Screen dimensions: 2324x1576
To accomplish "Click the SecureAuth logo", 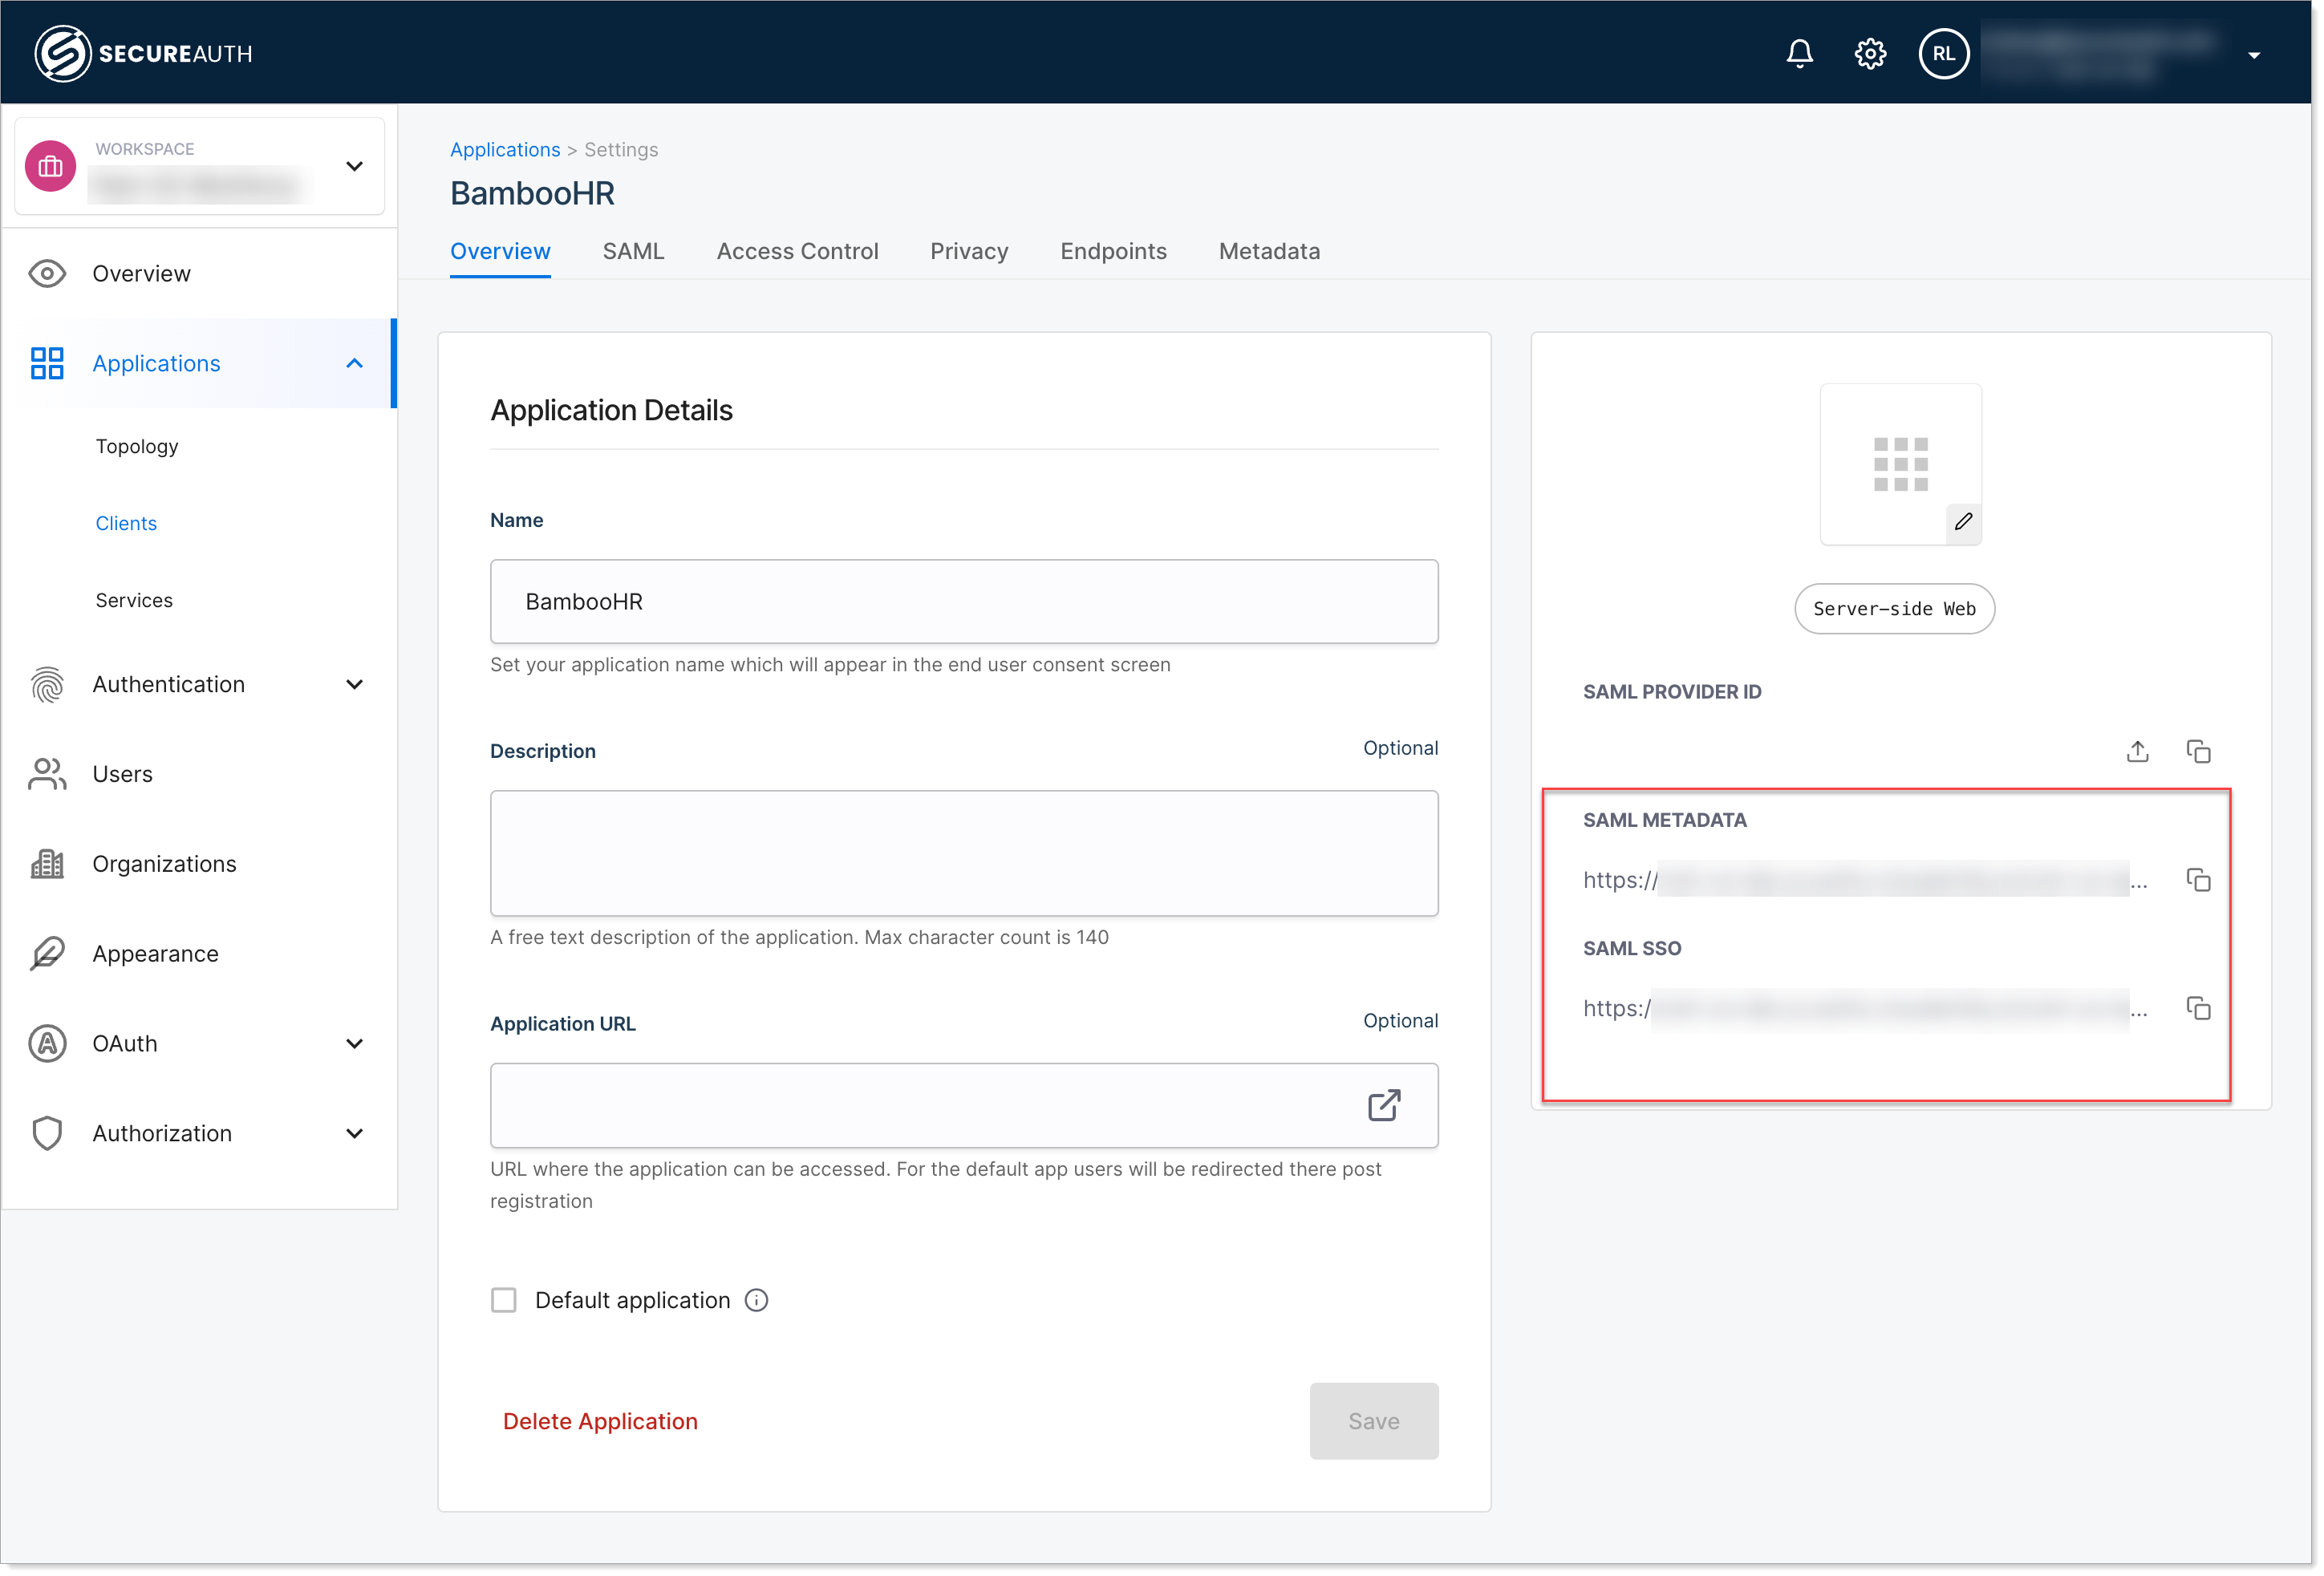I will (144, 53).
